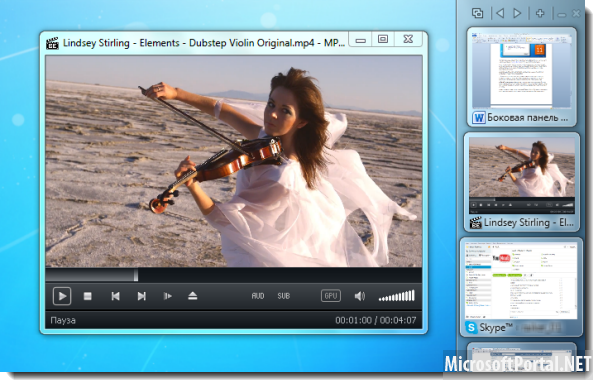600x387 pixels.
Task: Click the windows switcher icon in side panel
Action: 478,13
